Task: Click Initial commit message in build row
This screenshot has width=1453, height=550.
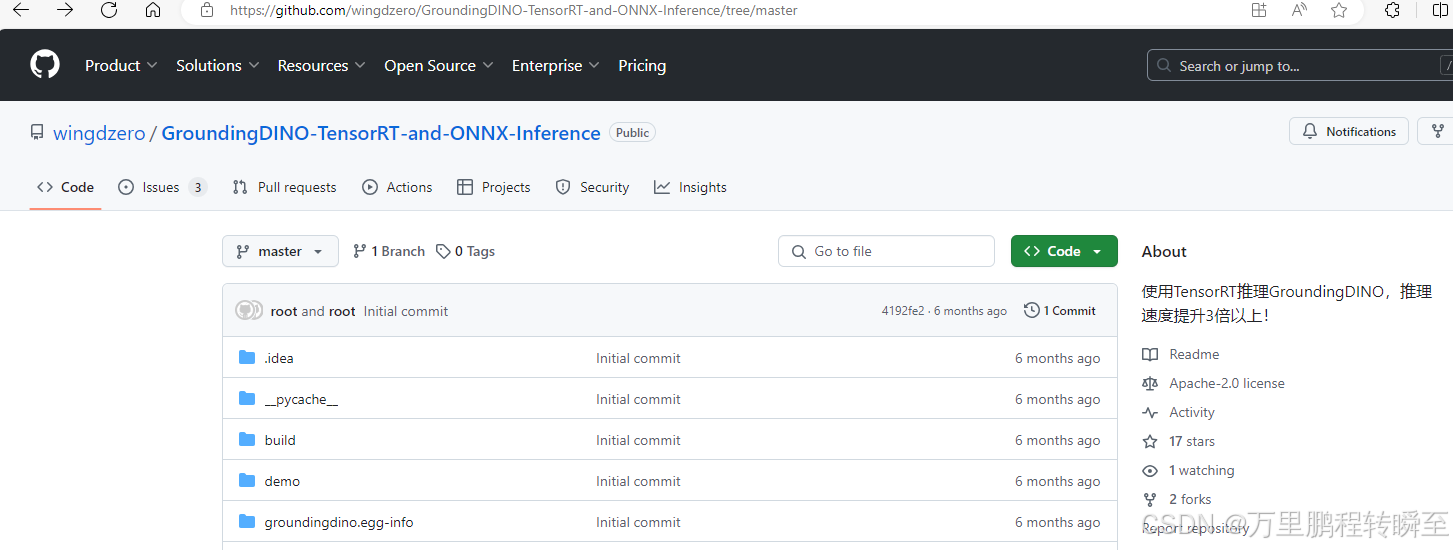Action: coord(638,440)
